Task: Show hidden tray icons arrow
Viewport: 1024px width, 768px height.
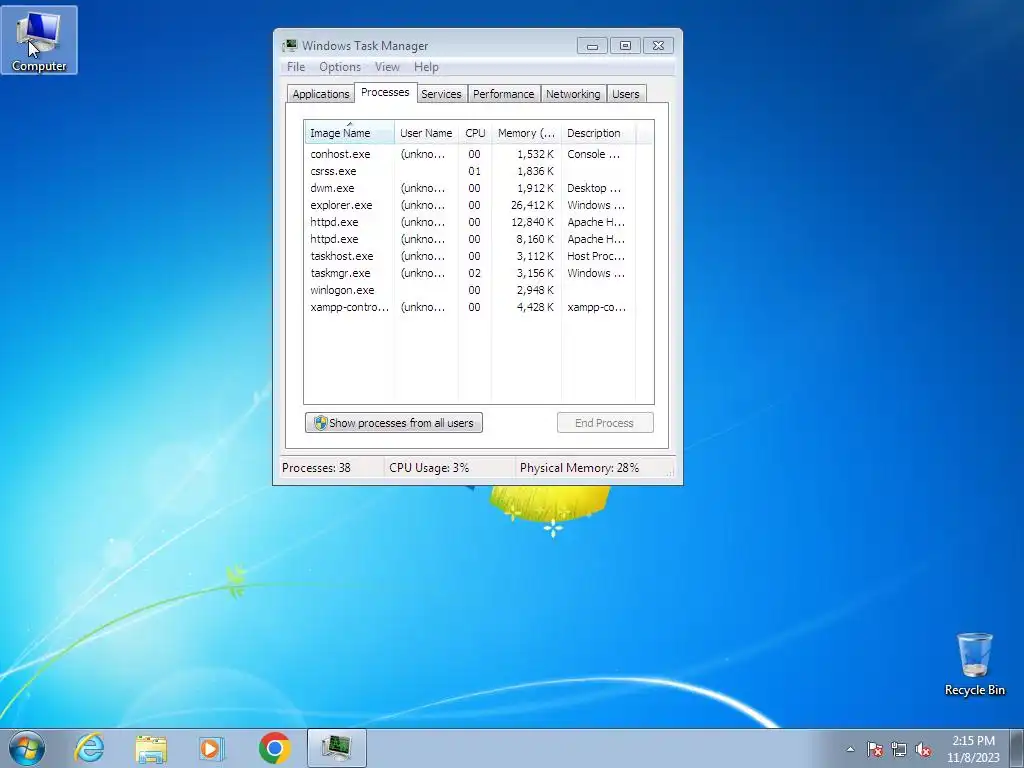Action: pos(850,749)
